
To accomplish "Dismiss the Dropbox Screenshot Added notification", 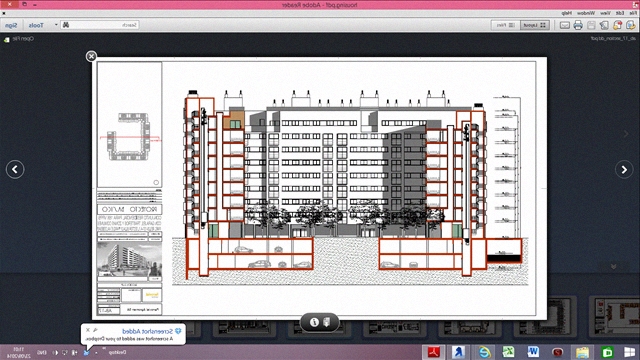I will click(x=88, y=330).
